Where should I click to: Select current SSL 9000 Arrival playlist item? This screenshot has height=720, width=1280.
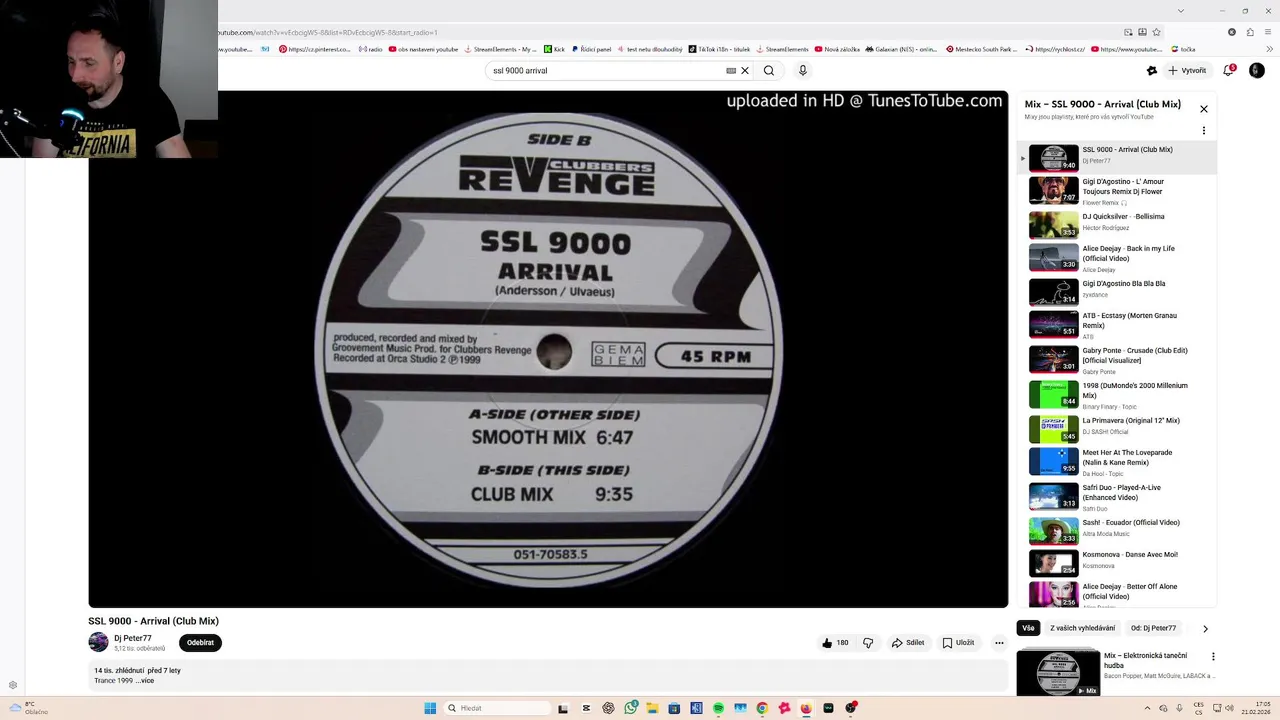tap(1118, 158)
